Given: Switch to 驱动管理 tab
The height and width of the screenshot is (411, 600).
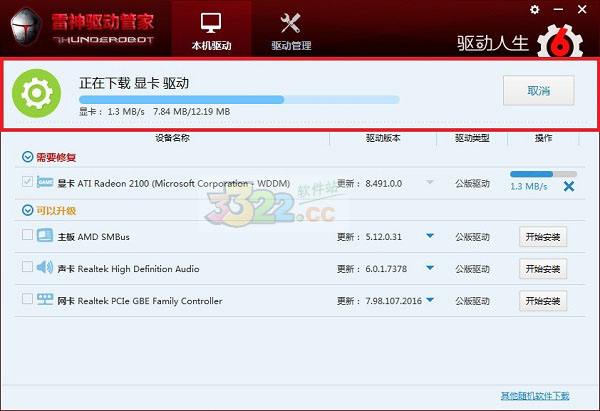Looking at the screenshot, I should point(291,30).
